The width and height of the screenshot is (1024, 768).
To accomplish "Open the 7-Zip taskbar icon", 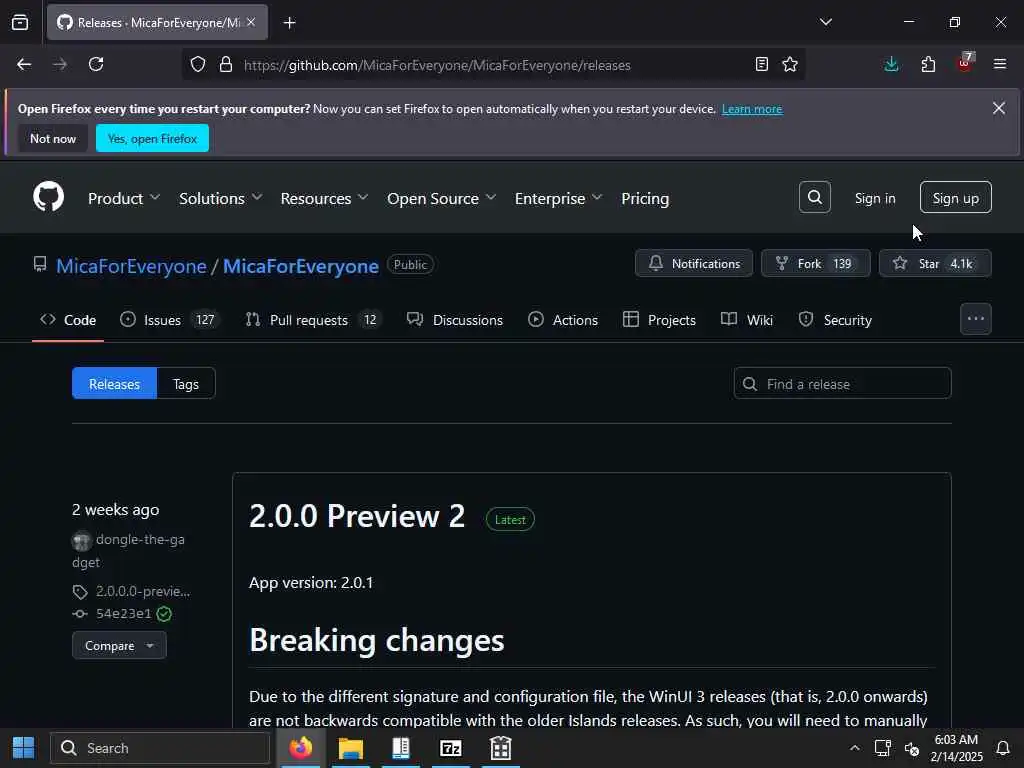I will tap(451, 748).
